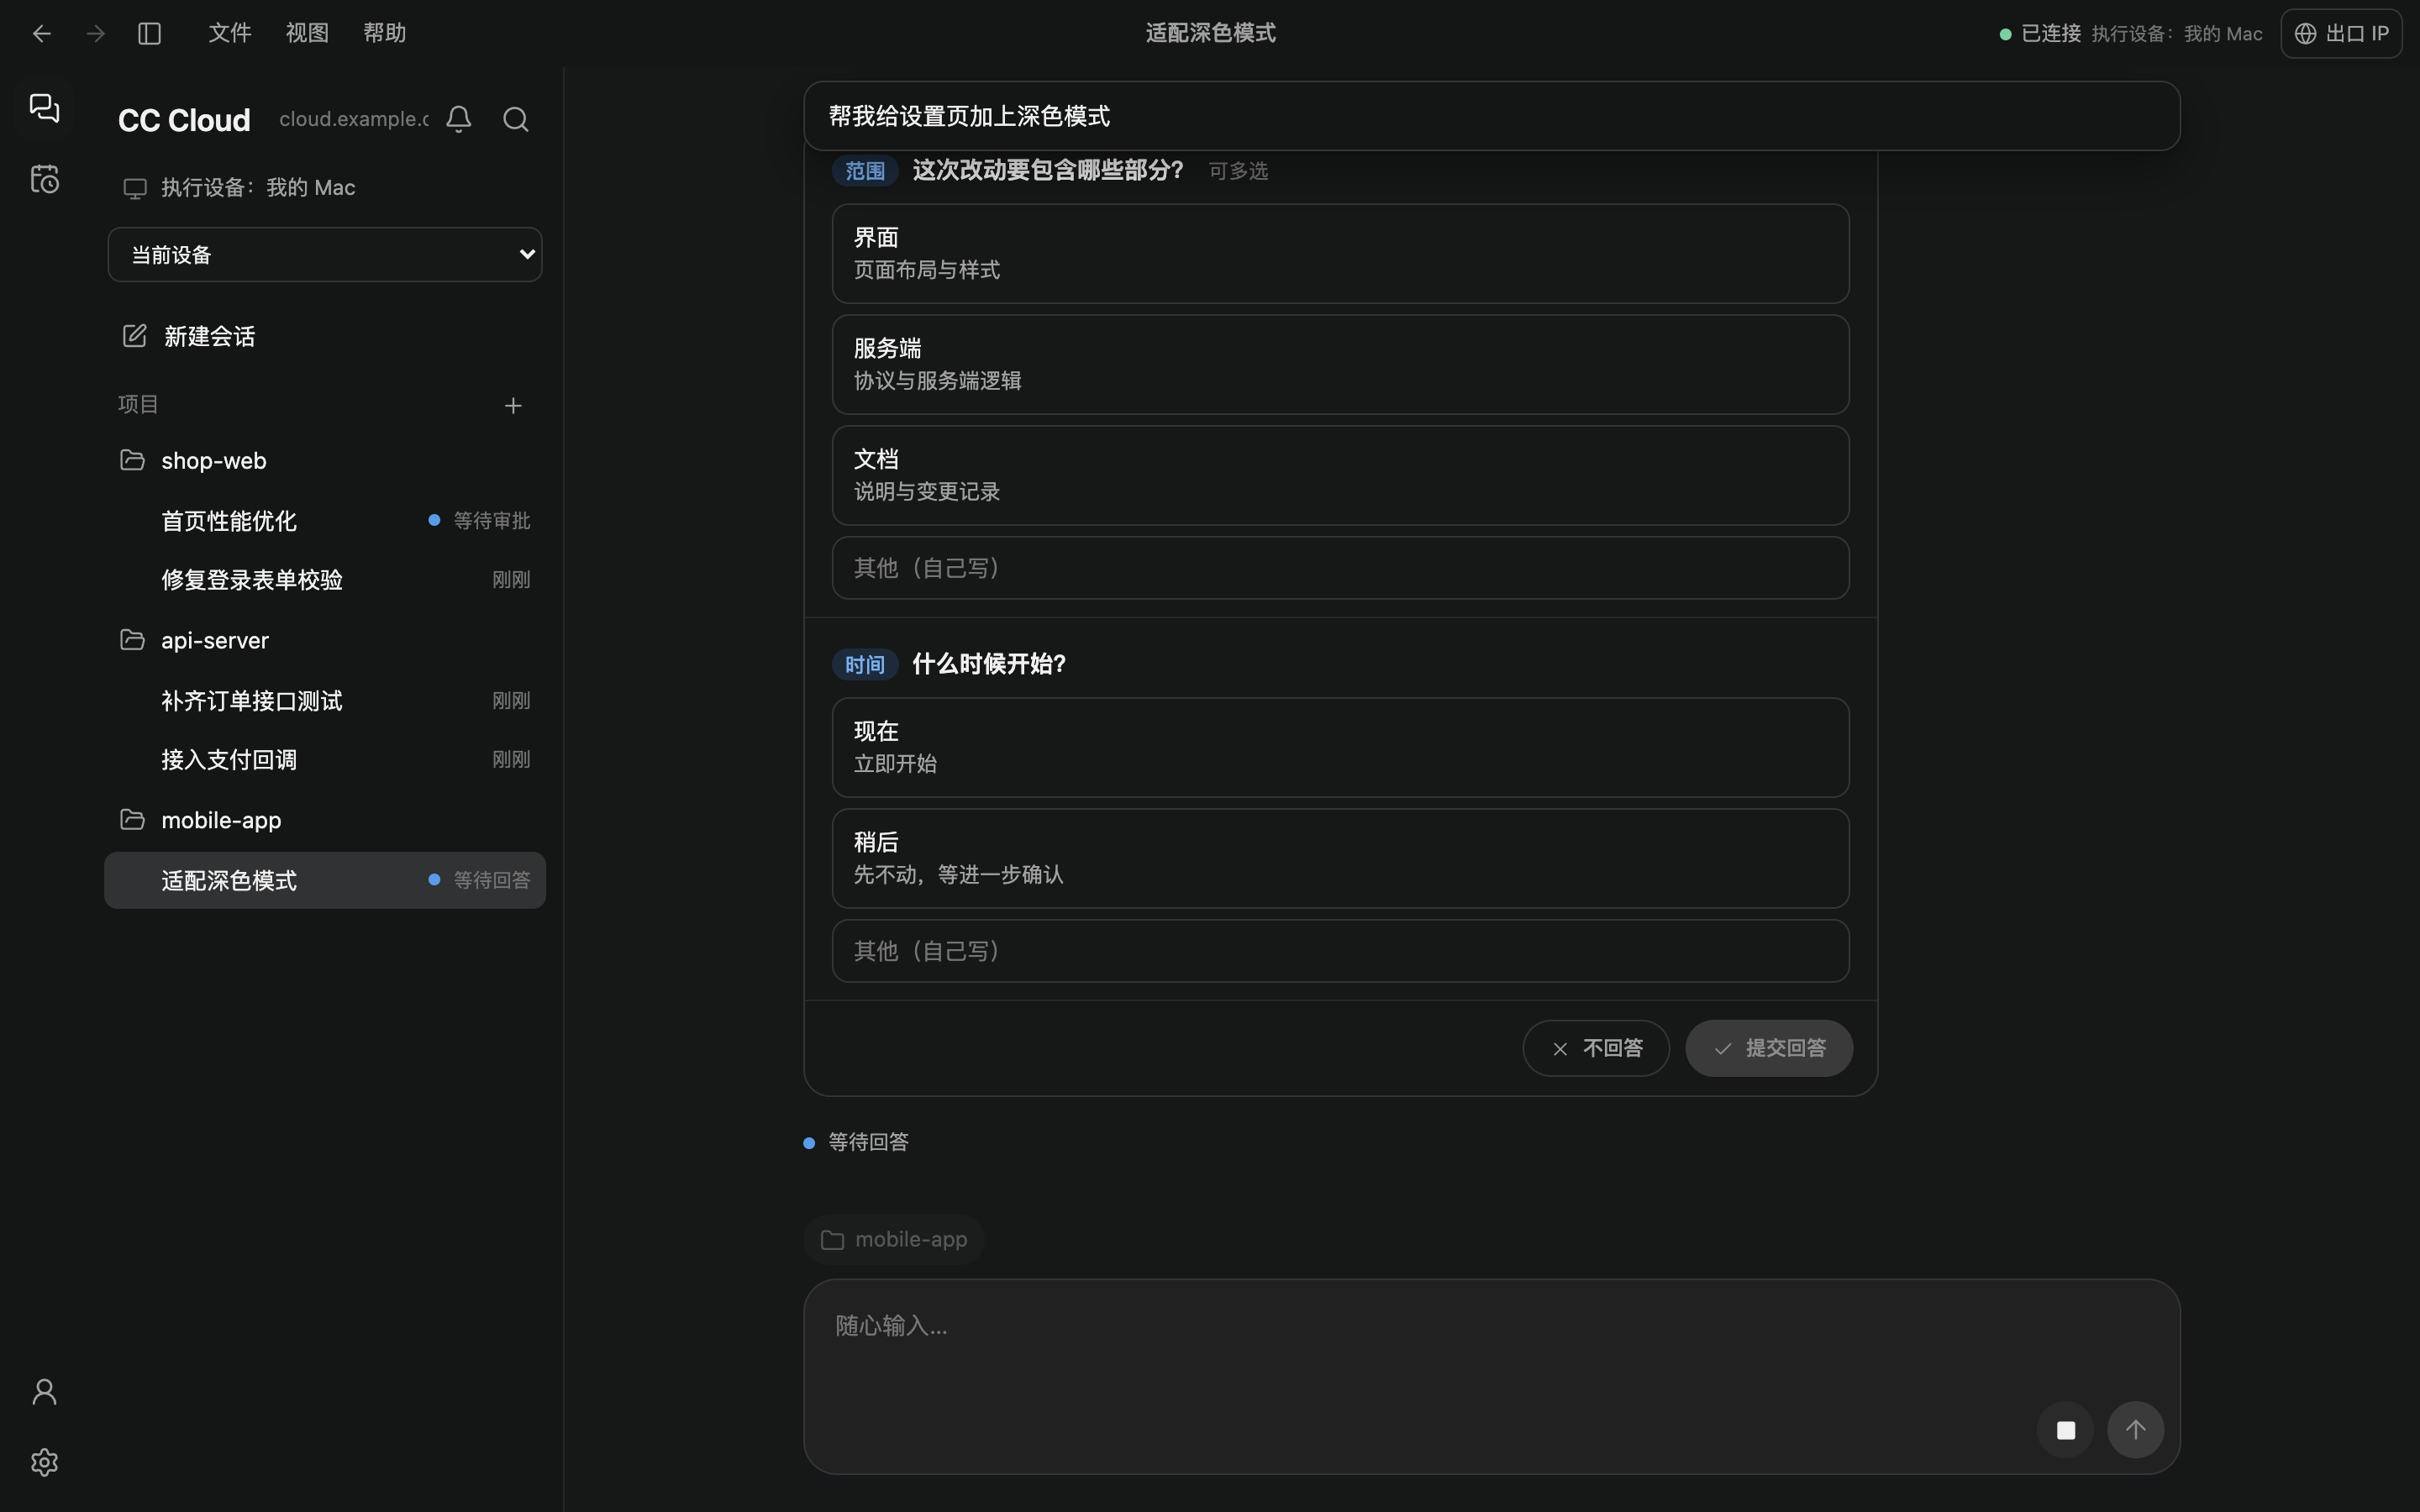Choose the 现在 立即开始 option
Viewport: 2420px width, 1512px height.
tap(1340, 748)
